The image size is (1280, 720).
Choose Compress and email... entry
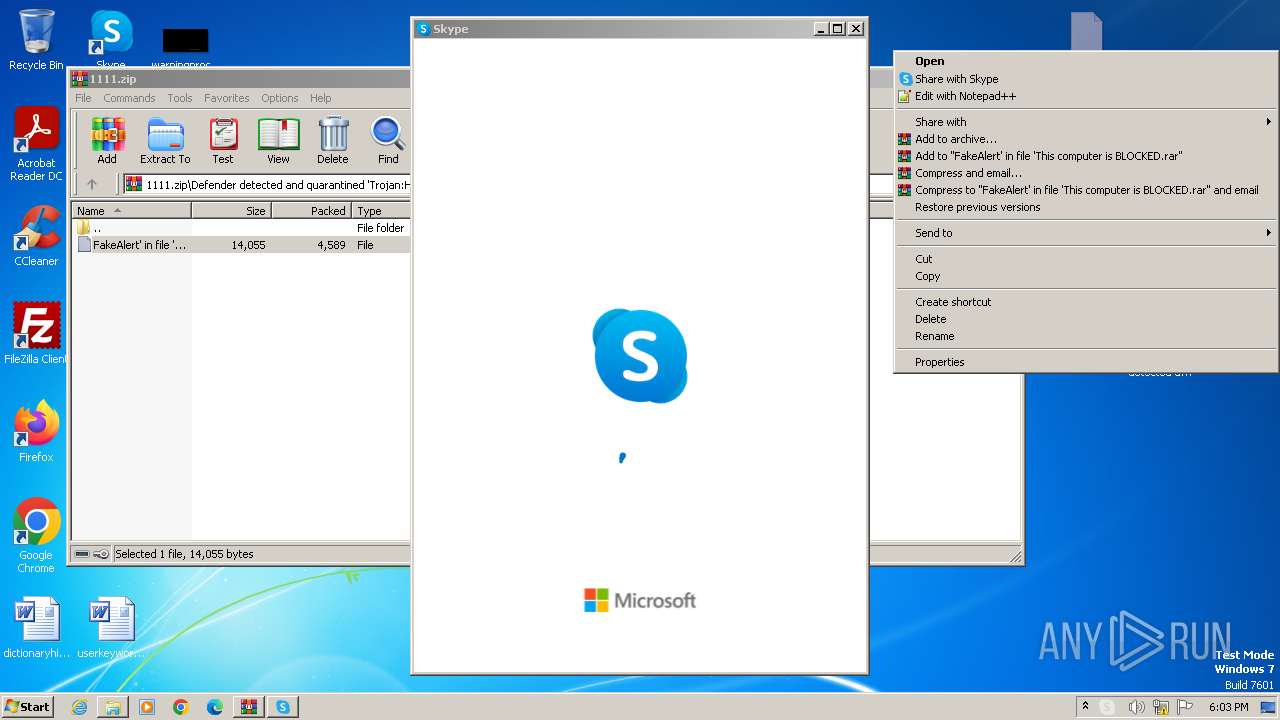pyautogui.click(x=1086, y=173)
